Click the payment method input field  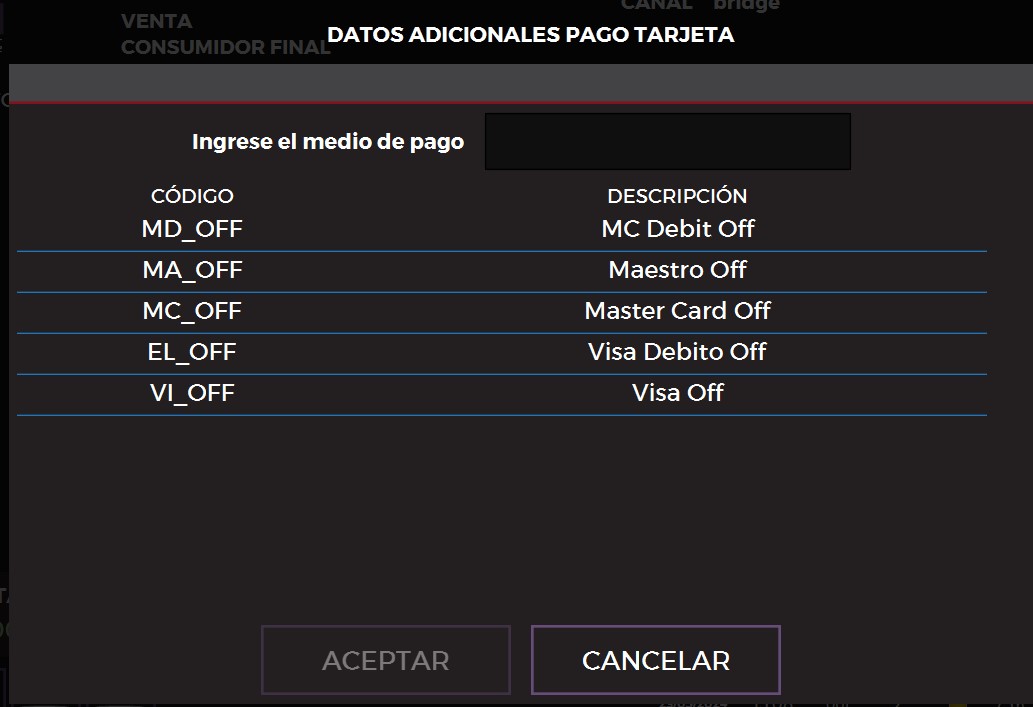[667, 141]
